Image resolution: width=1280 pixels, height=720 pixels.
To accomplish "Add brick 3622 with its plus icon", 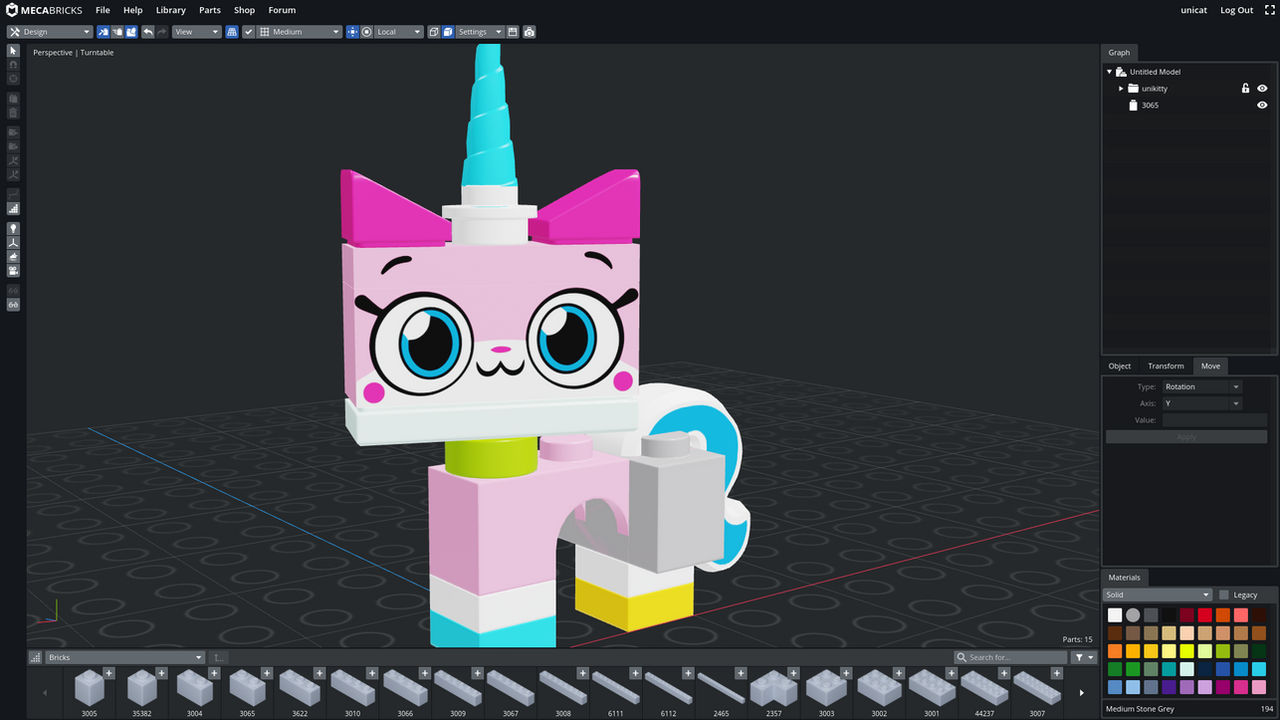I will coord(319,673).
